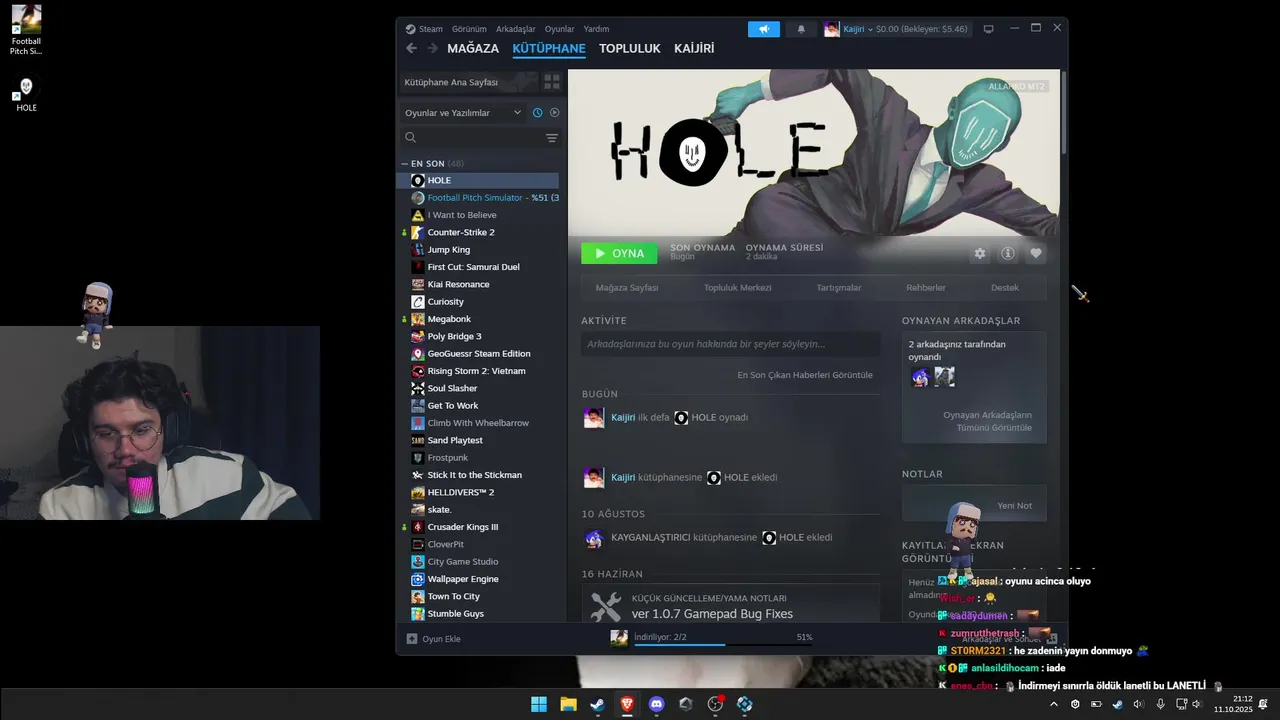
Task: Open second friend avatar under Oynayan Arkadaşlar
Action: (944, 377)
